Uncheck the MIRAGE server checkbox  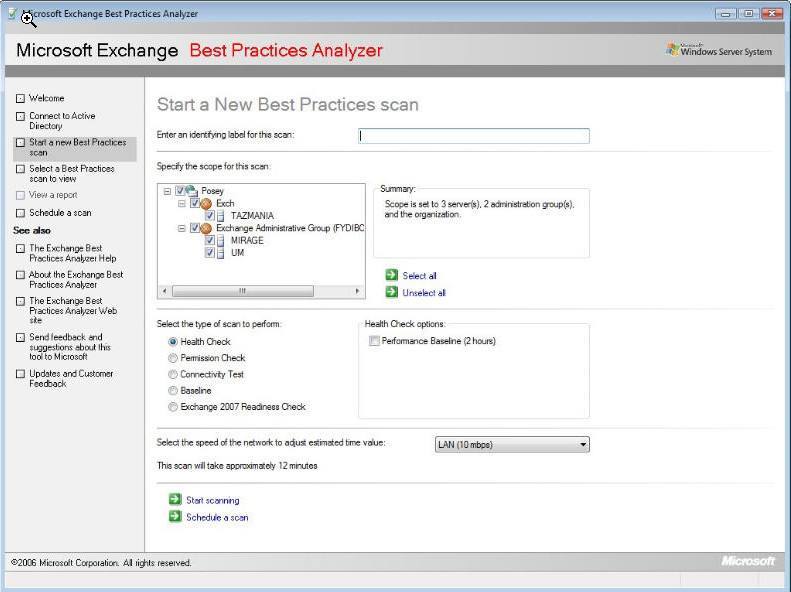(209, 241)
